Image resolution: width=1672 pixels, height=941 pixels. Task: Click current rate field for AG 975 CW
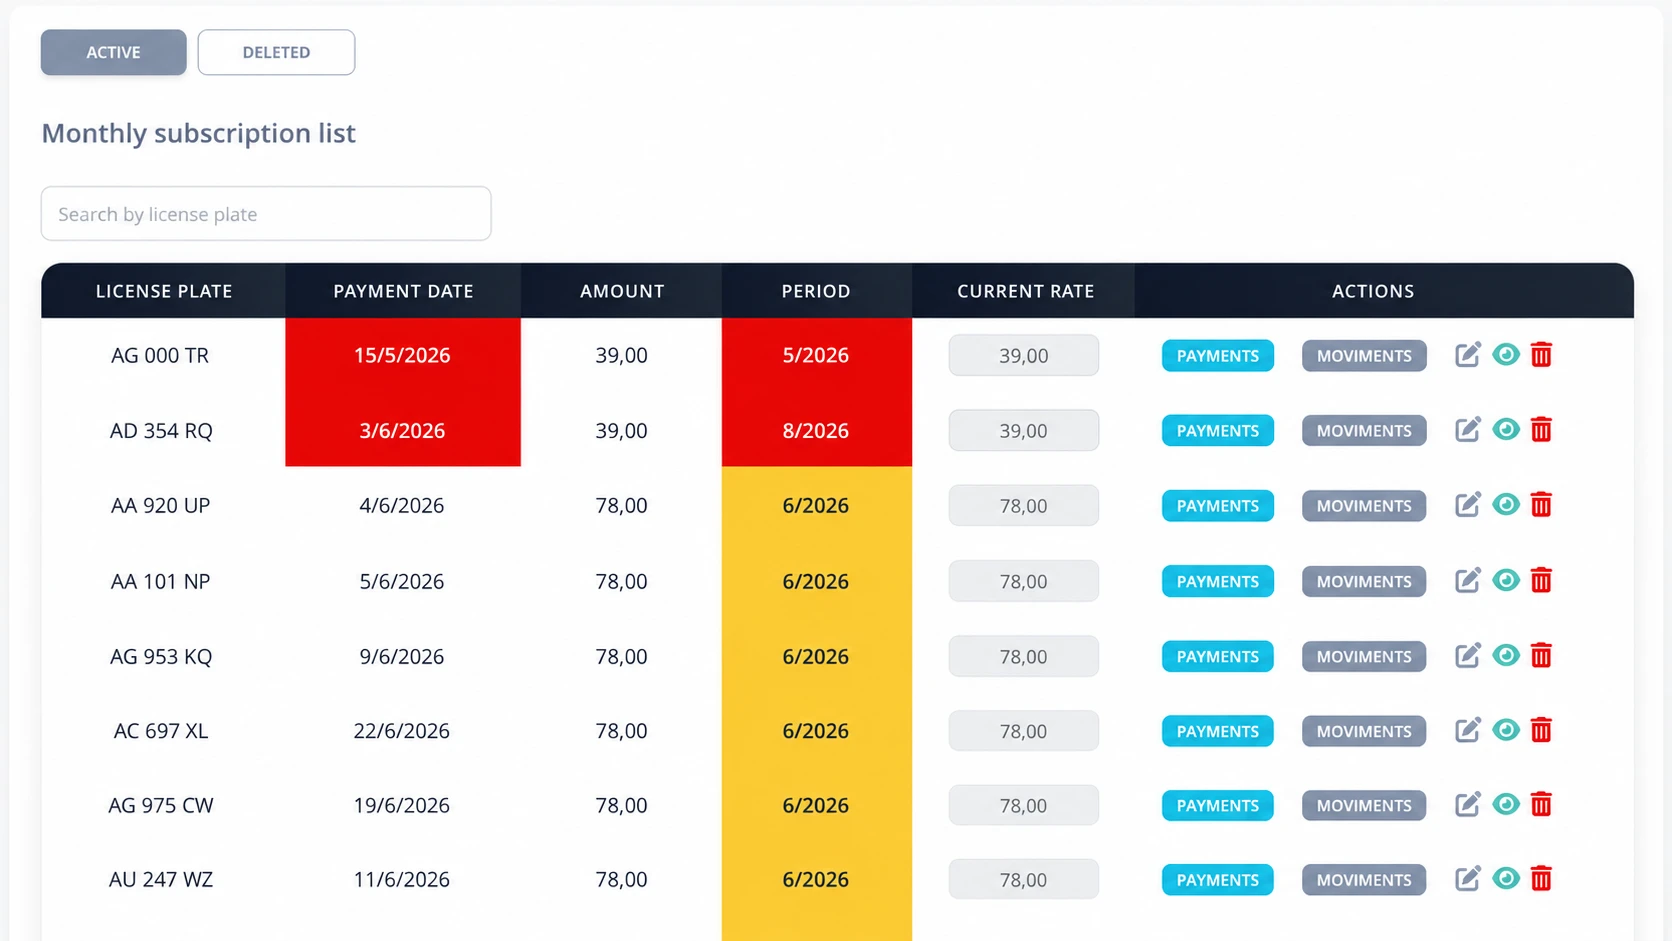1024,805
